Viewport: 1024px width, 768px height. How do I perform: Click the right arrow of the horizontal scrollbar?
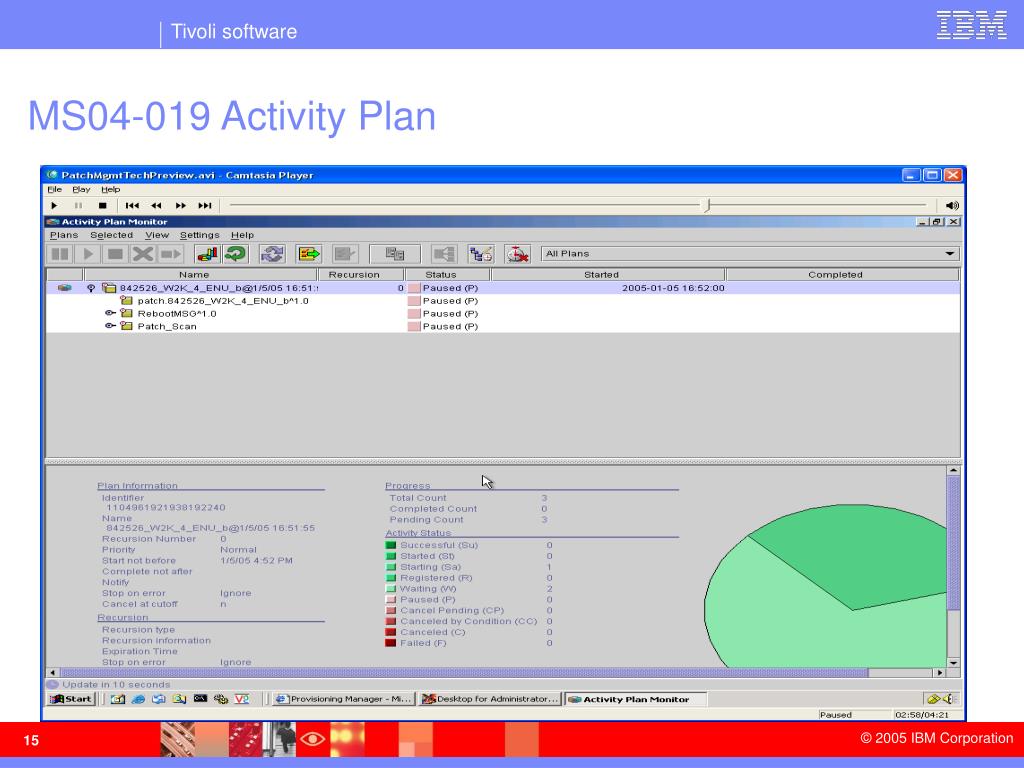(940, 673)
